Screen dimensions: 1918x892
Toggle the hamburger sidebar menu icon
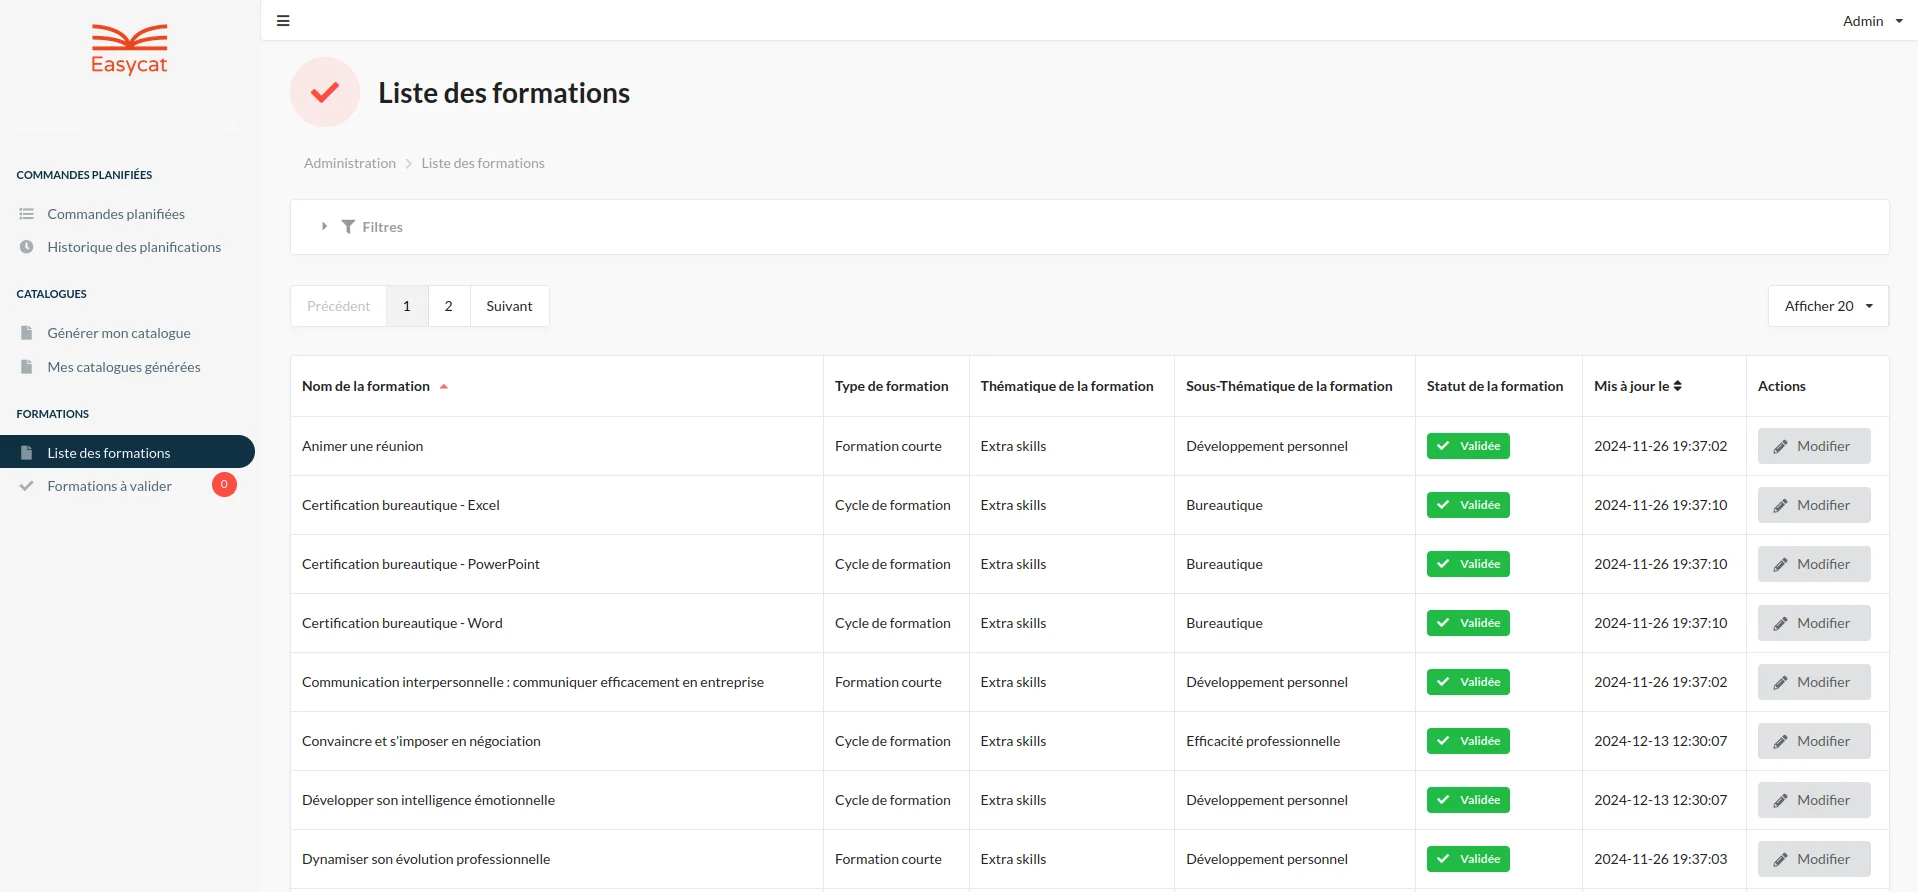click(x=283, y=21)
